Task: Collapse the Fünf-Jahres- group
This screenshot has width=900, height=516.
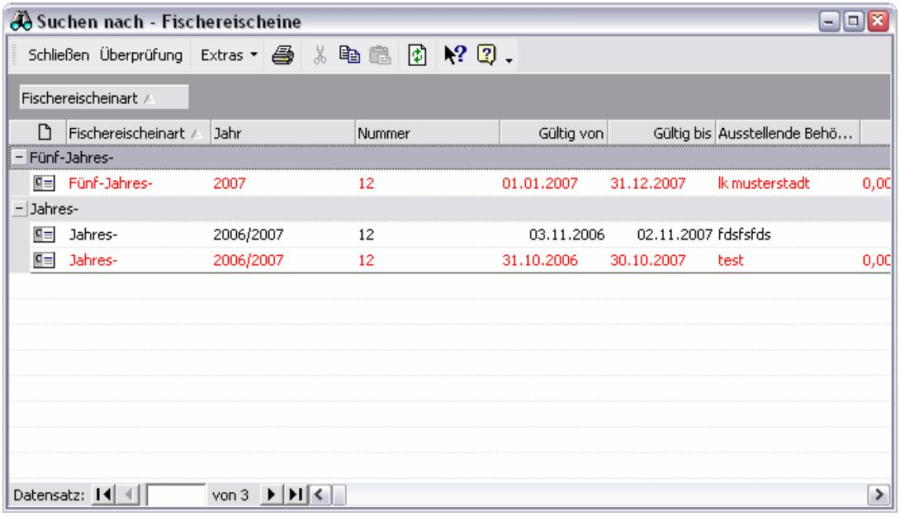Action: (x=18, y=158)
